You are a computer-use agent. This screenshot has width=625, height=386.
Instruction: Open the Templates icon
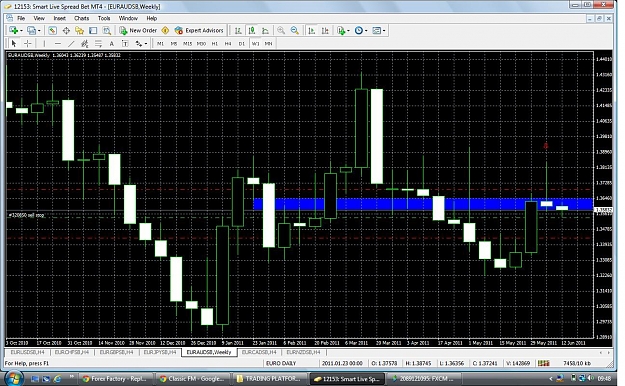[376, 30]
